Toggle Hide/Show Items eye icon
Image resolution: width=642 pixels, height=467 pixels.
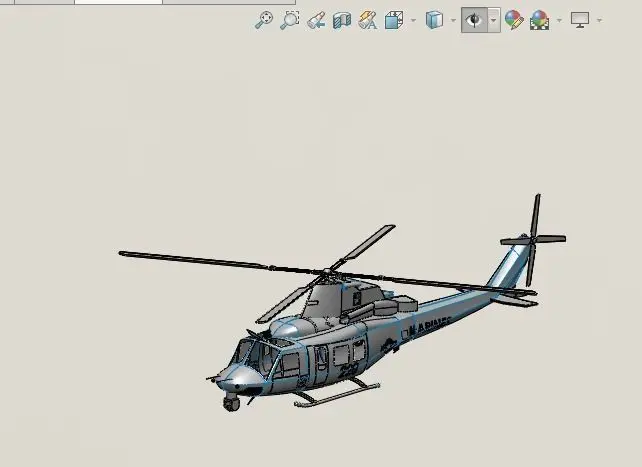(x=474, y=20)
